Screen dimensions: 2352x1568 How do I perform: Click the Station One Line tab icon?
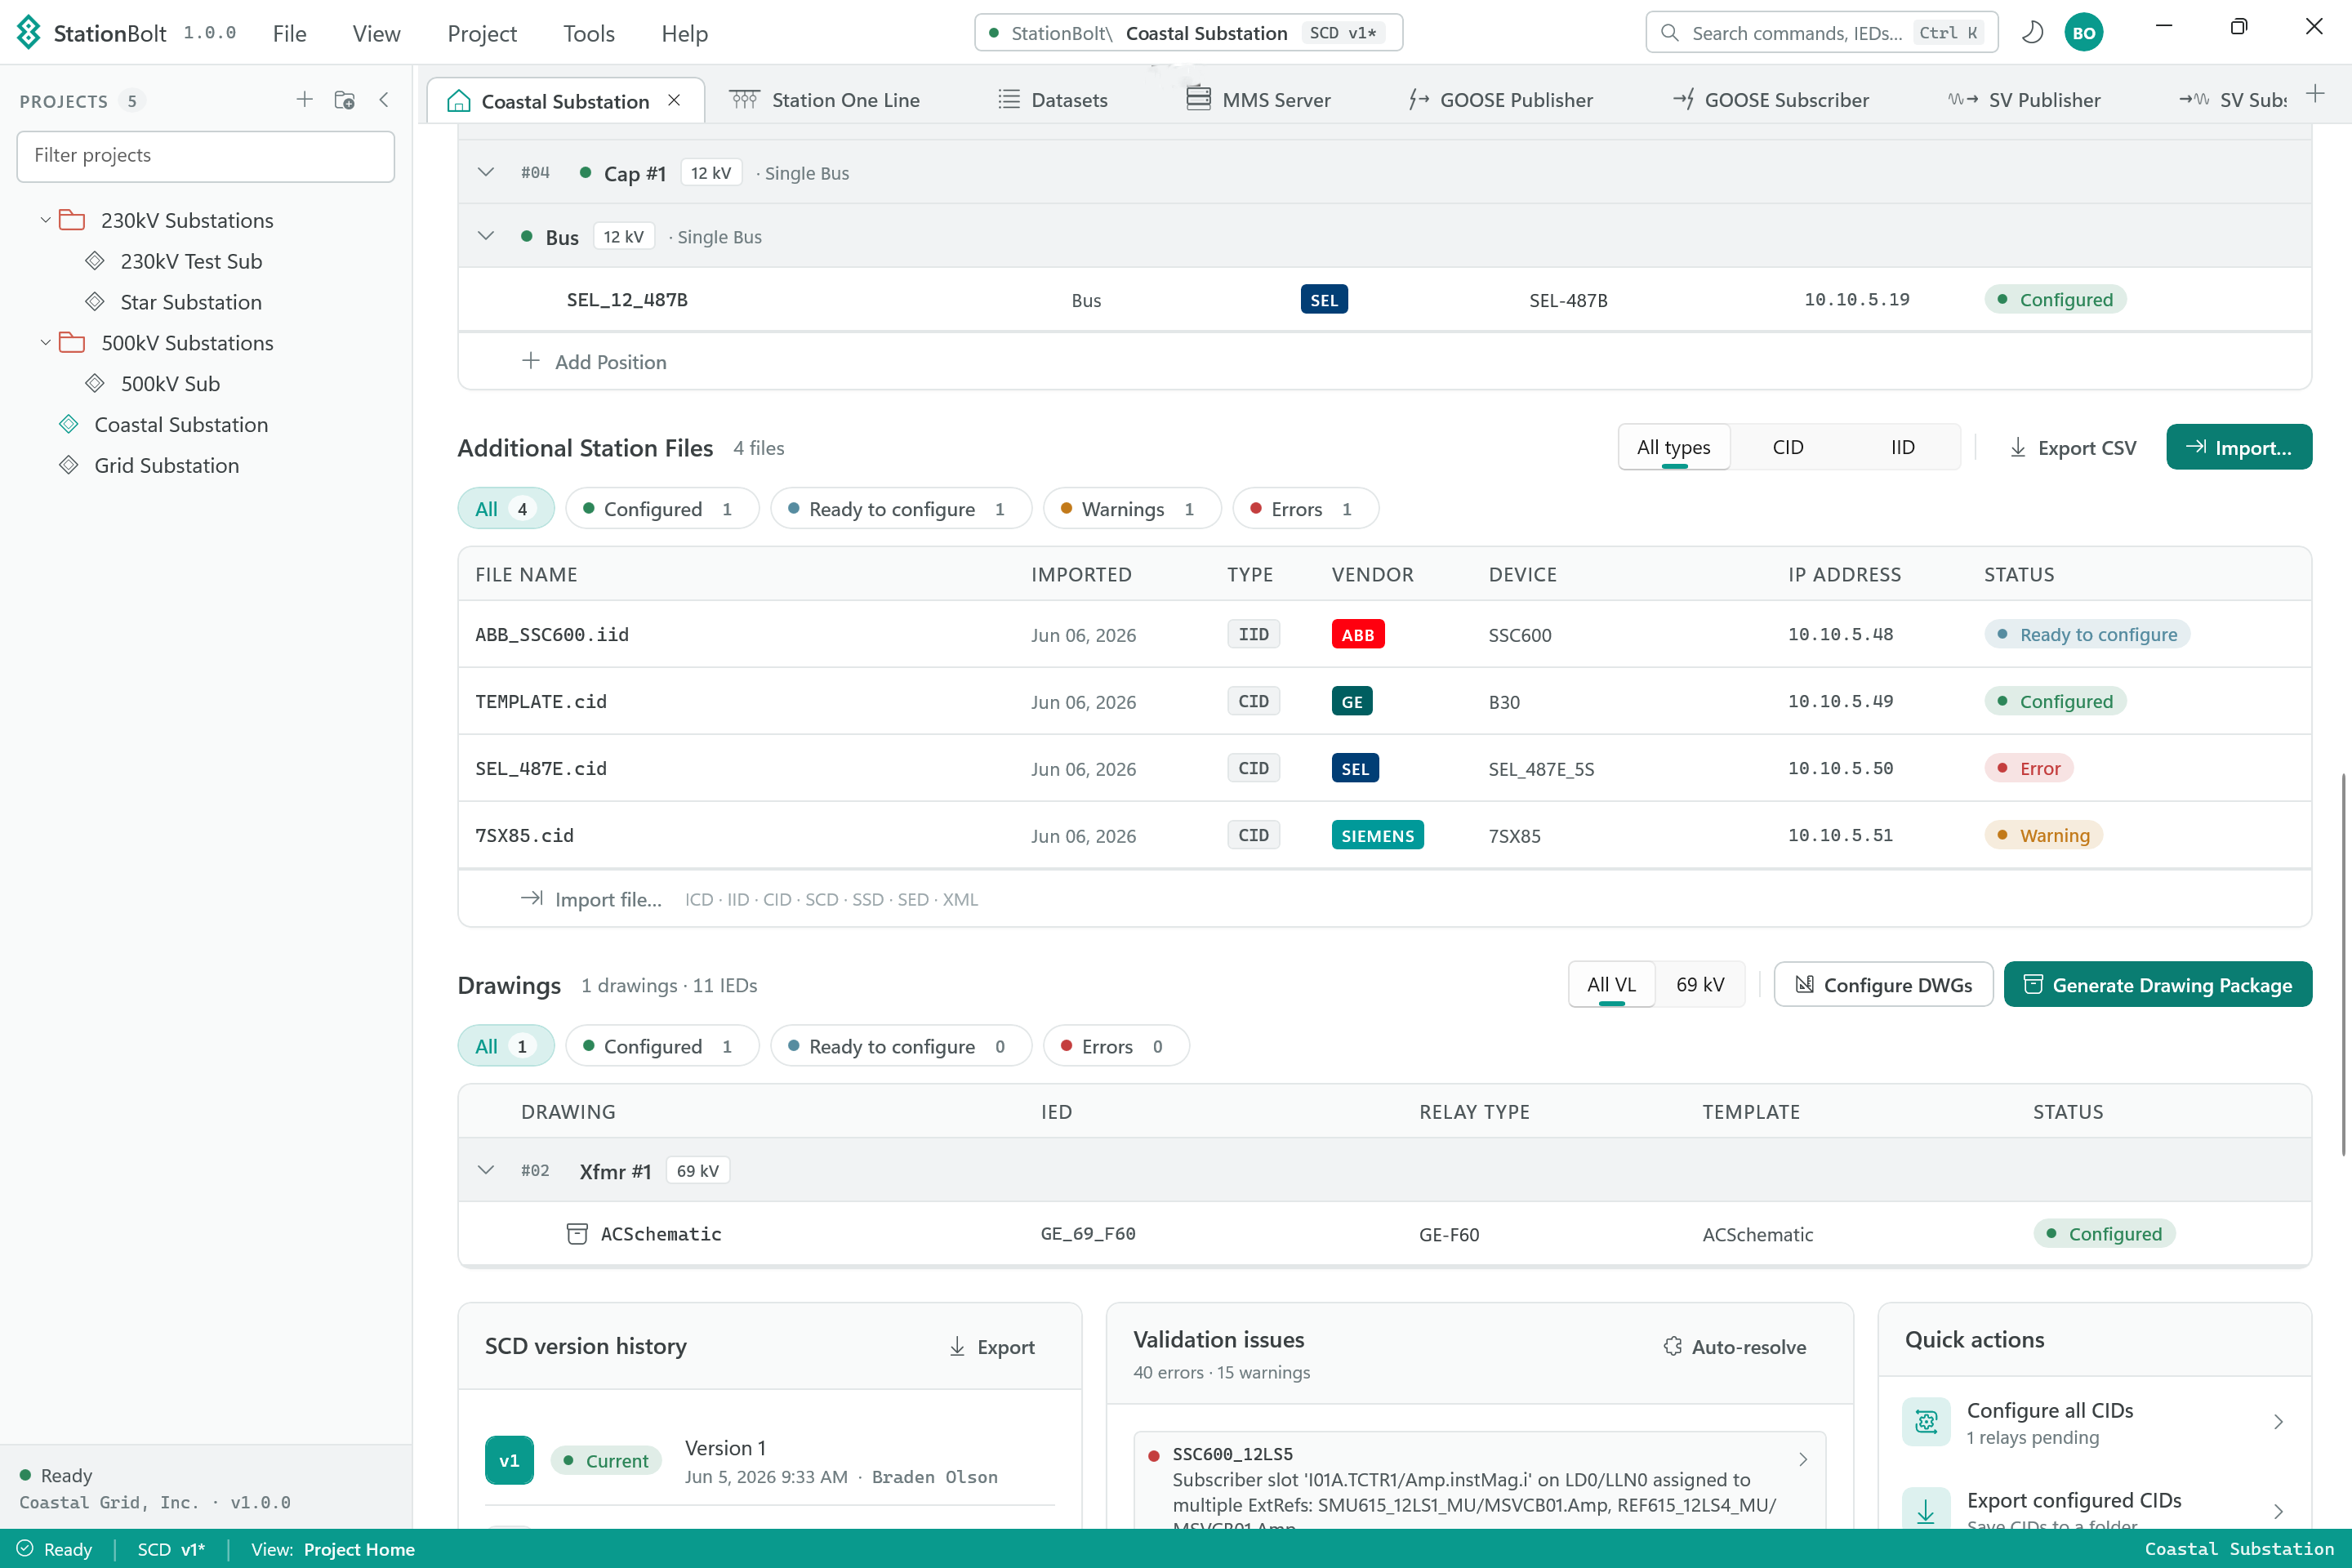[744, 100]
